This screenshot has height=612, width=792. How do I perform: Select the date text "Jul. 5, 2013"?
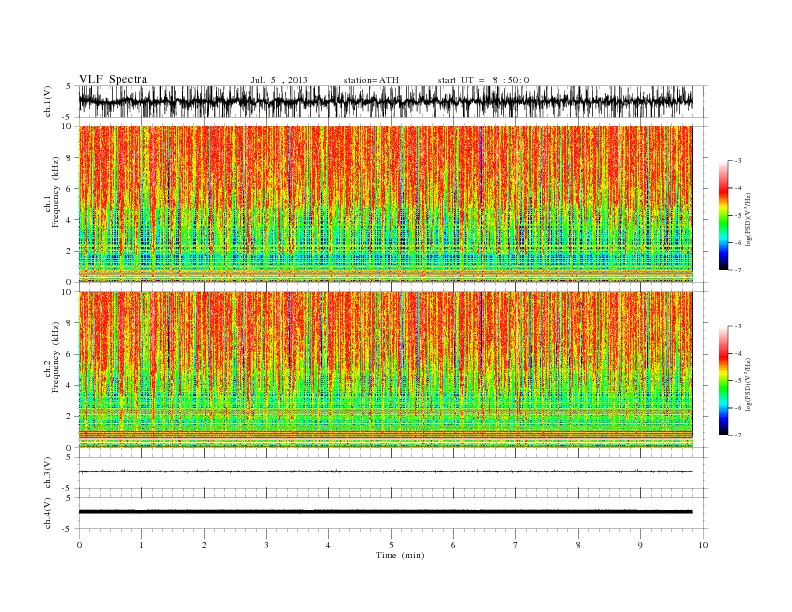pyautogui.click(x=279, y=80)
